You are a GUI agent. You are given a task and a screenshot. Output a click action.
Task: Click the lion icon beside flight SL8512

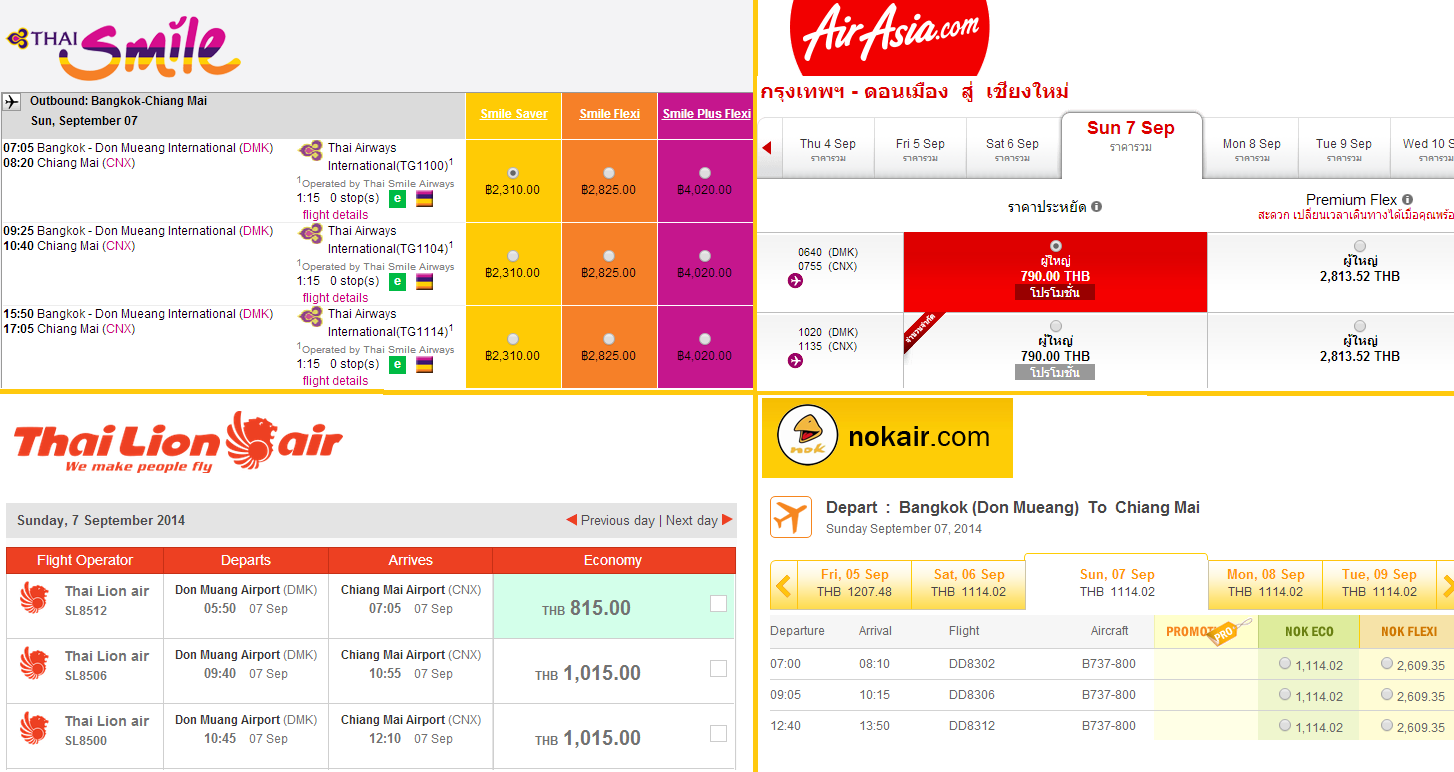click(x=34, y=599)
